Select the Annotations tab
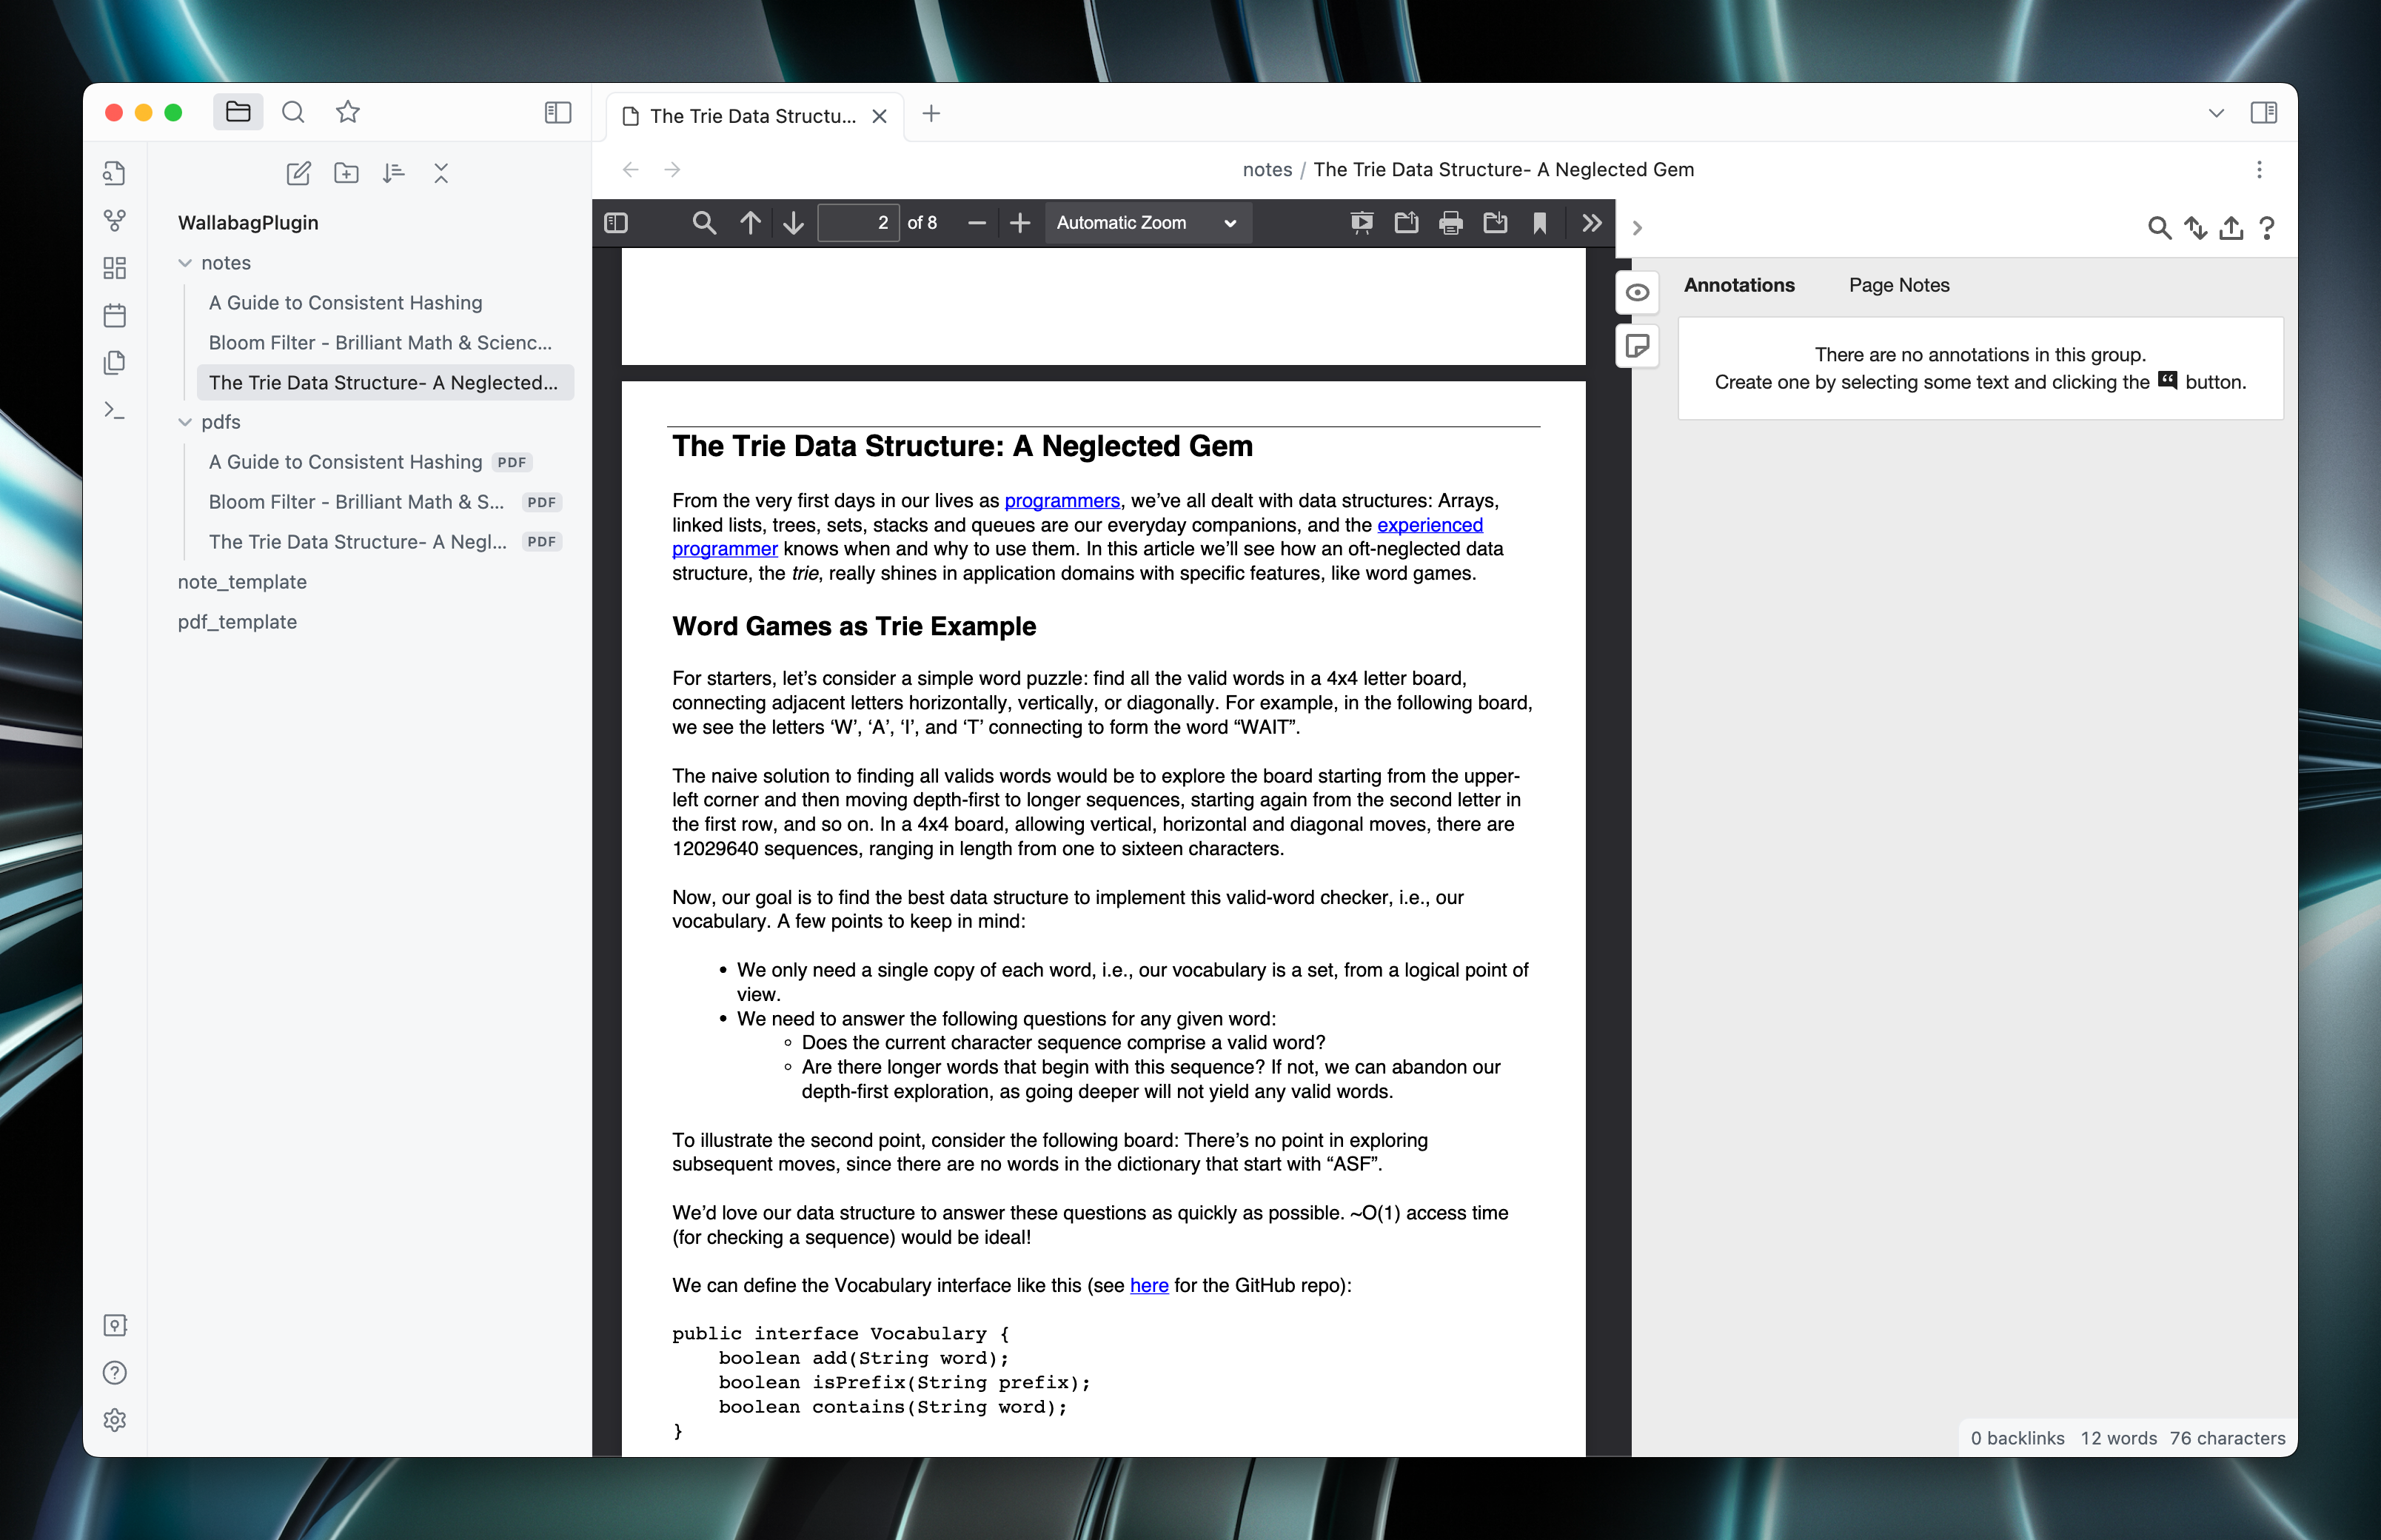Screen dimensions: 2381x1540 [1738, 285]
